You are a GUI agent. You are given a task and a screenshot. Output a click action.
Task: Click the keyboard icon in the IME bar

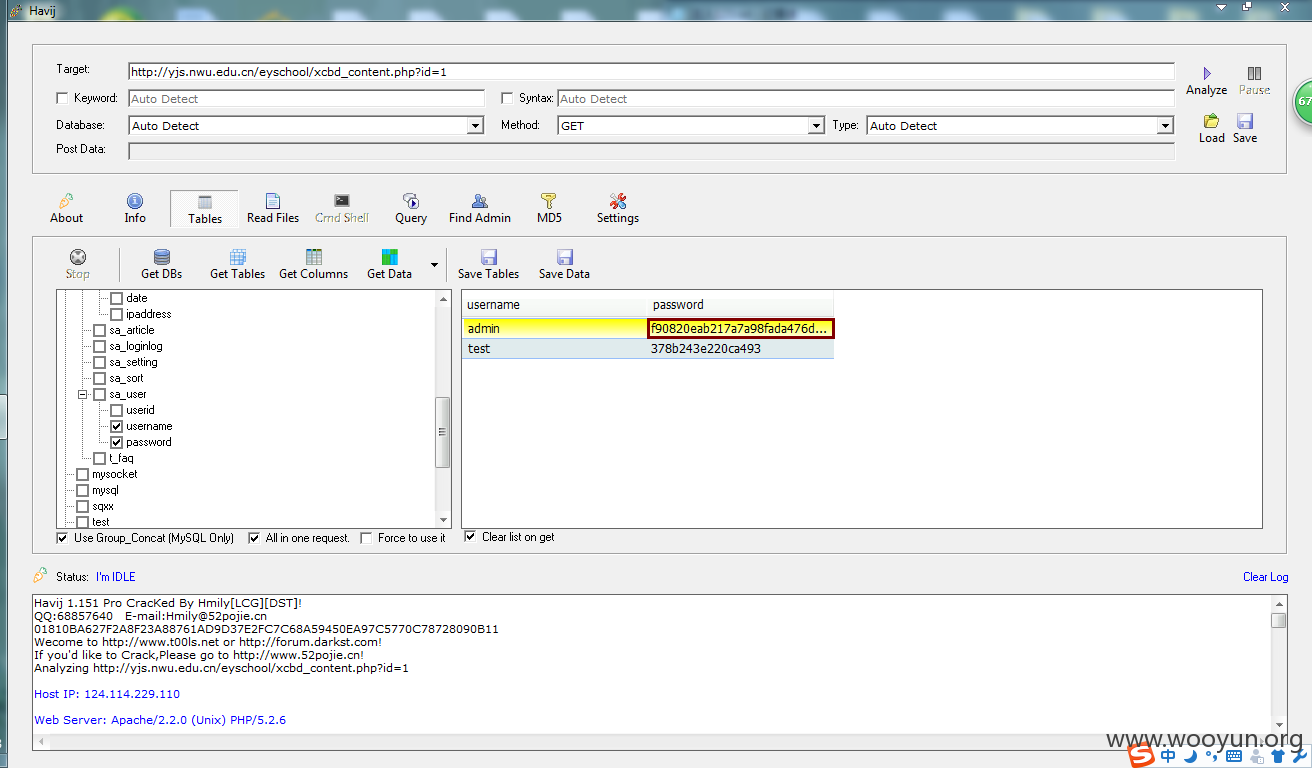click(1234, 757)
